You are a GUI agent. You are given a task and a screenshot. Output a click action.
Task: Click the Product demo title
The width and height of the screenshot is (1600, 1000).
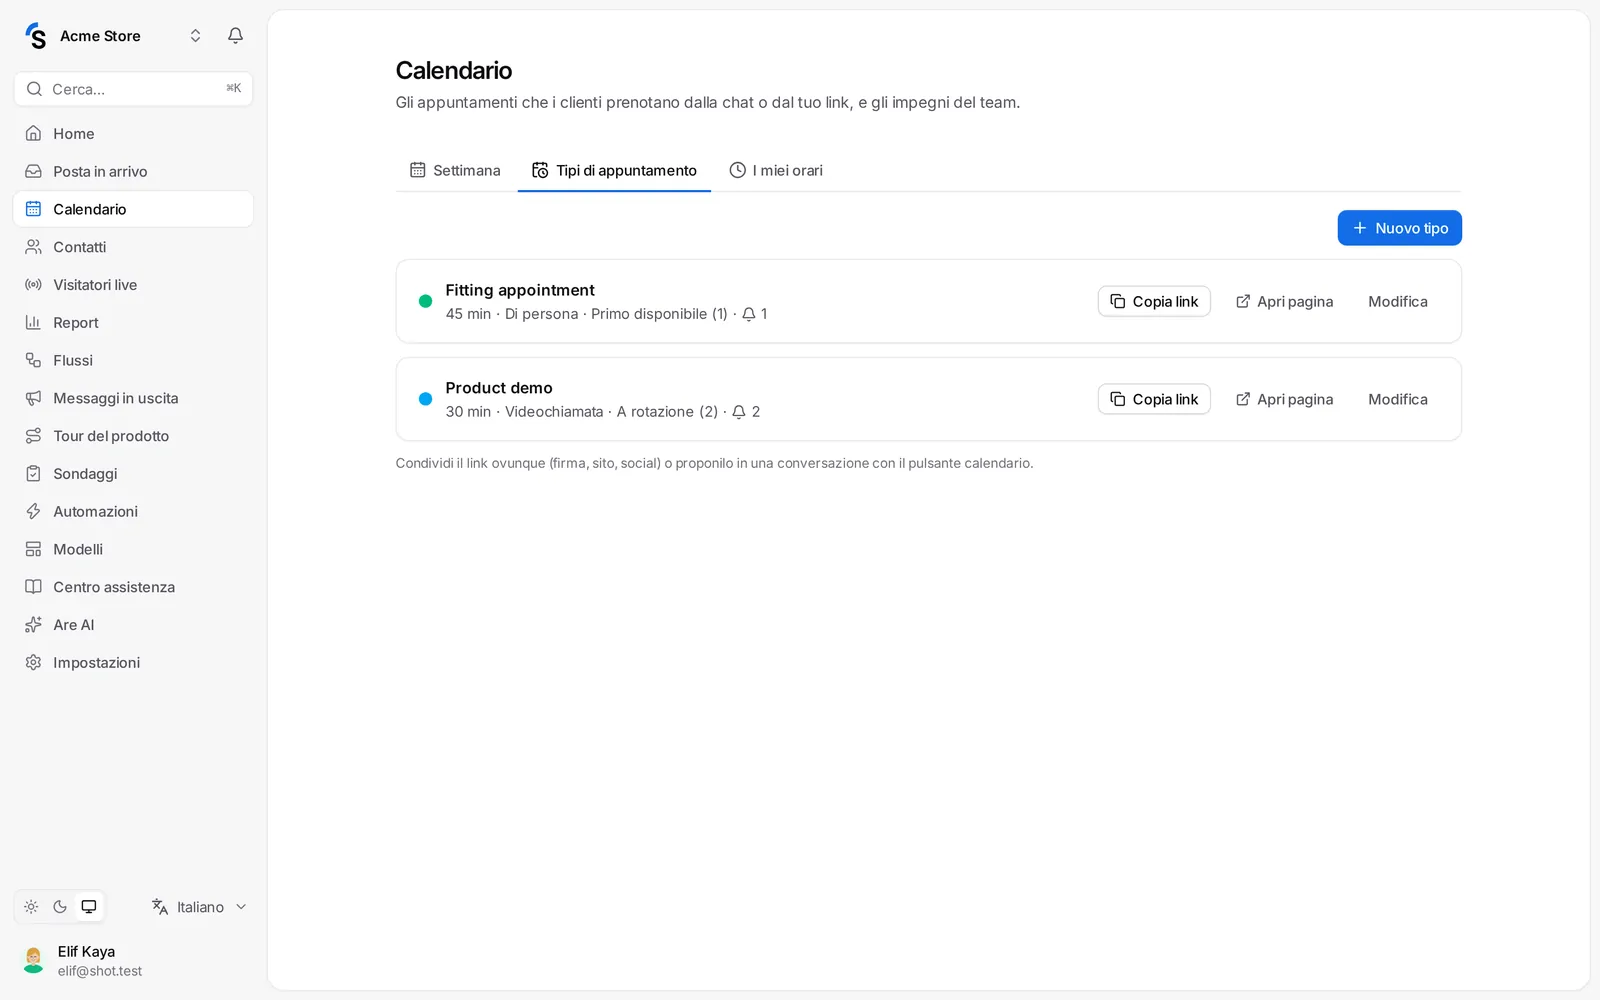pyautogui.click(x=499, y=388)
